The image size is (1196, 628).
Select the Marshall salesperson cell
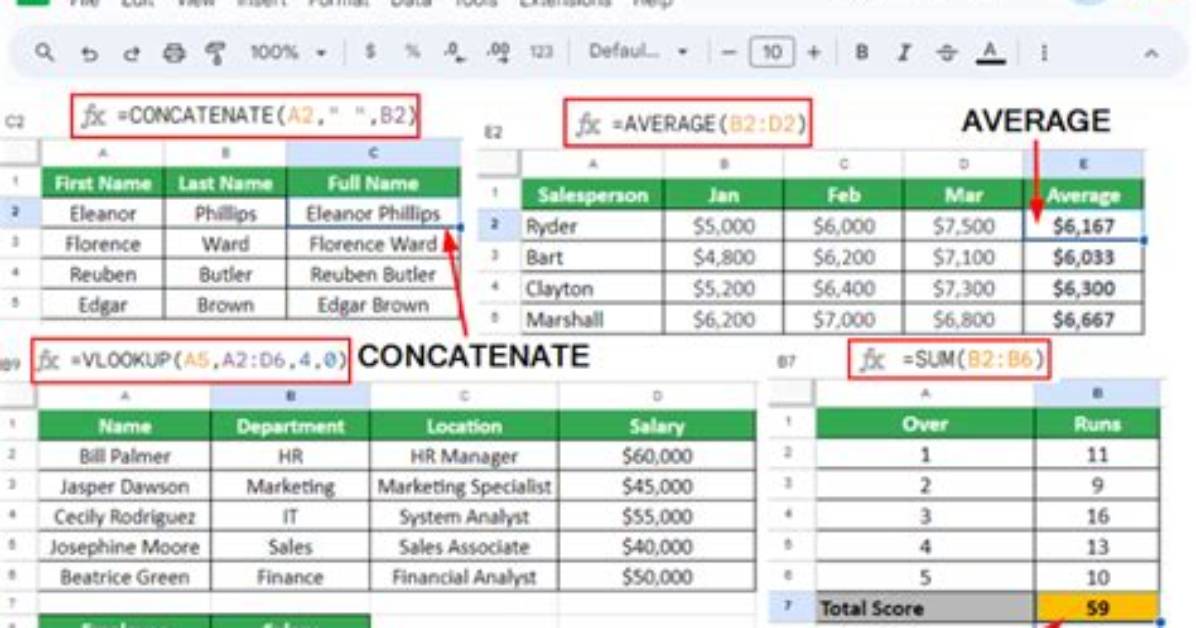coord(593,320)
